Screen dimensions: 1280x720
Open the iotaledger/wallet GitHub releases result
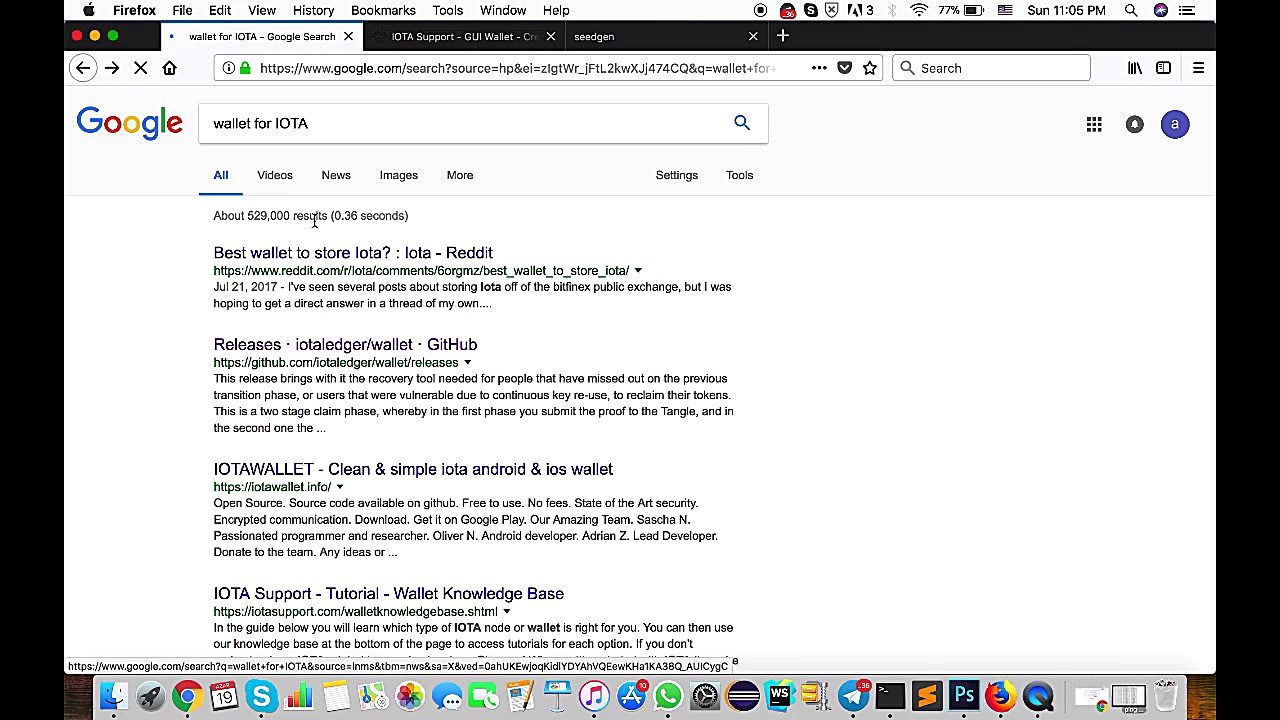click(x=345, y=345)
